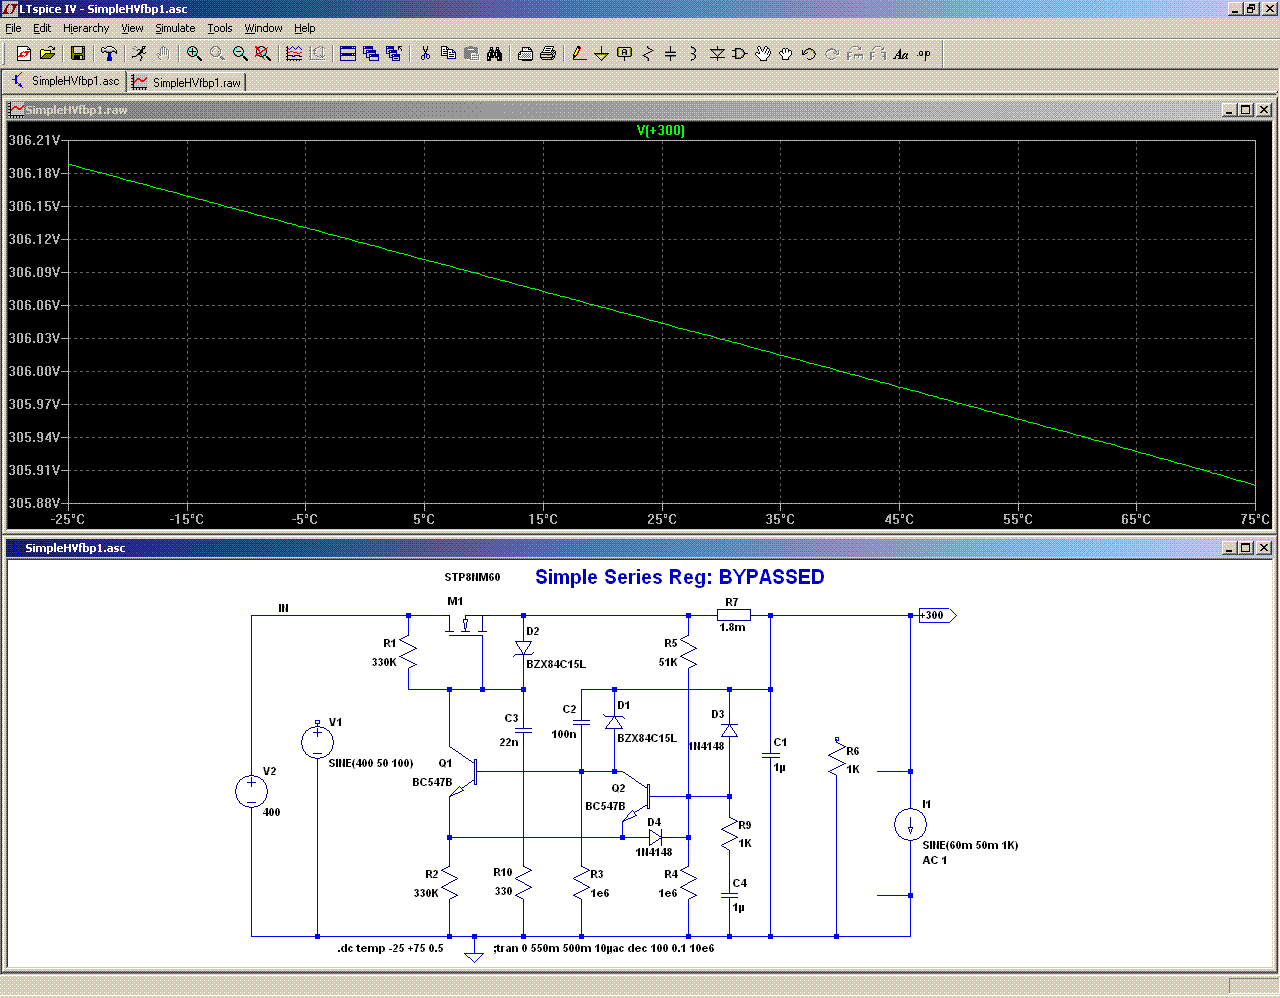Select the Draw Wire pencil tool
This screenshot has width=1280, height=998.
click(x=579, y=54)
